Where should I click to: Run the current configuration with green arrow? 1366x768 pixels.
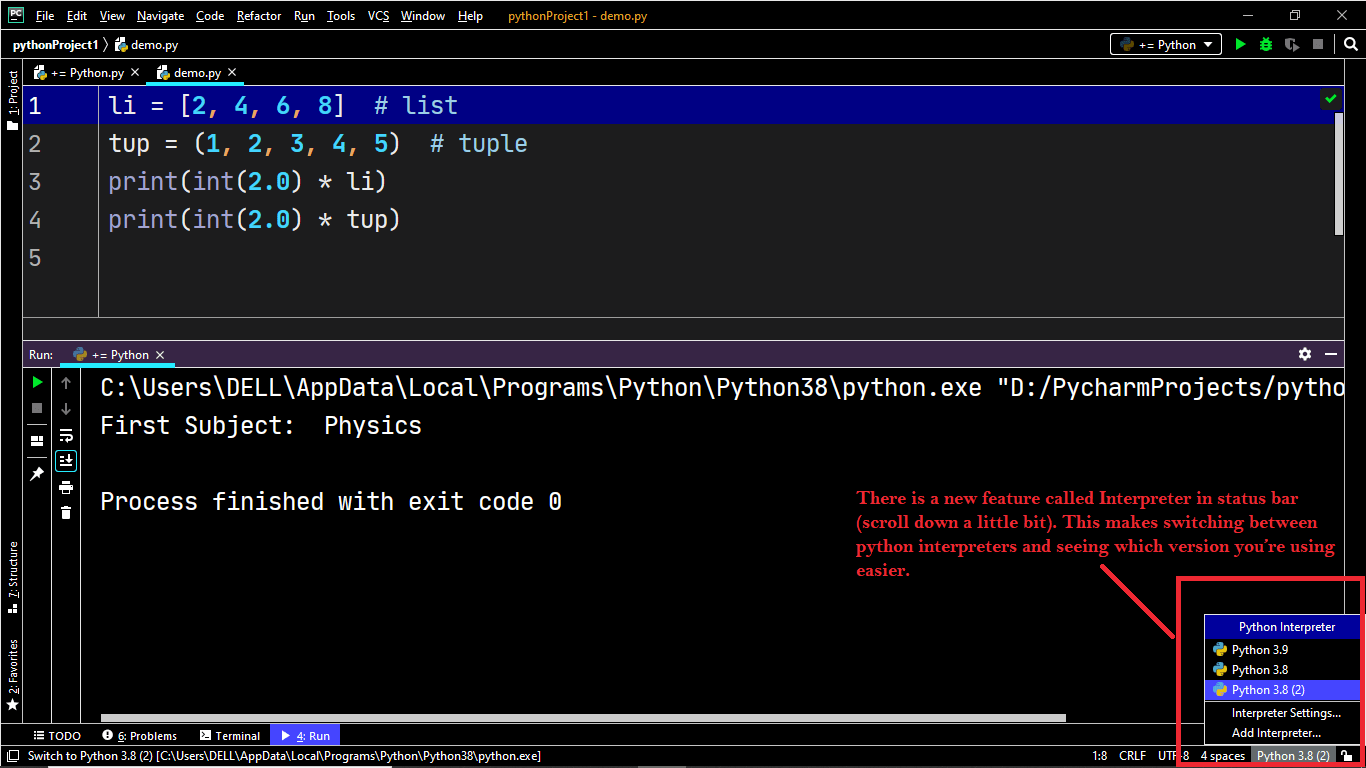1240,44
